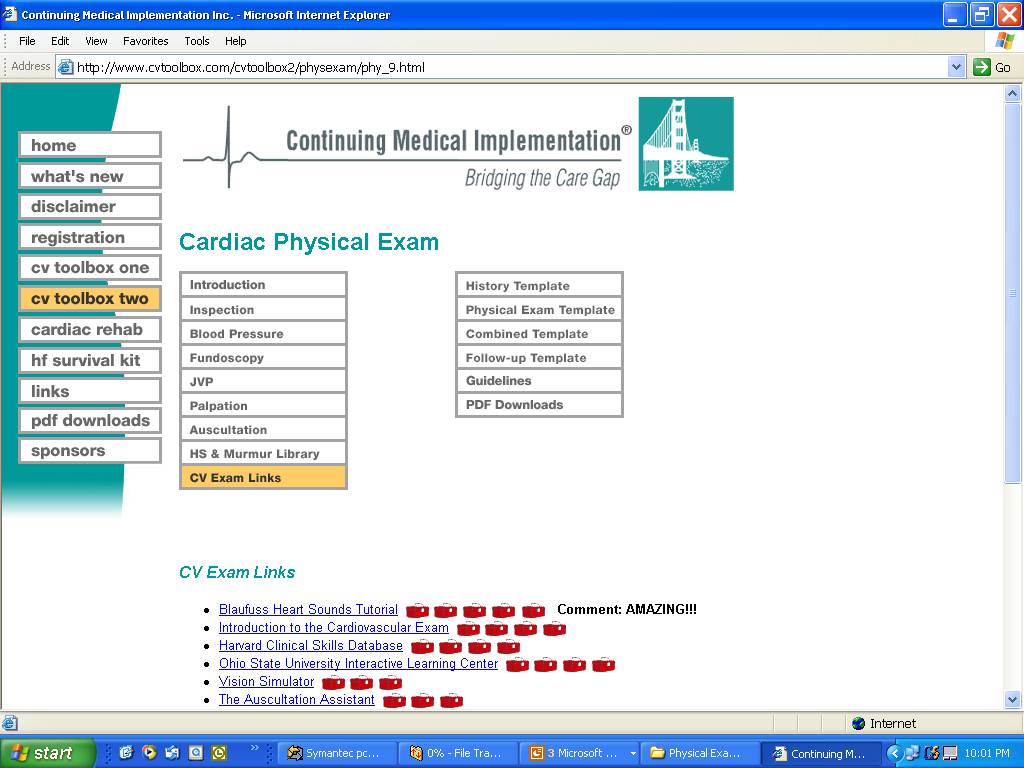Click the vertical scrollbar thumb
Screen dimensions: 1024x768
(x=1012, y=293)
